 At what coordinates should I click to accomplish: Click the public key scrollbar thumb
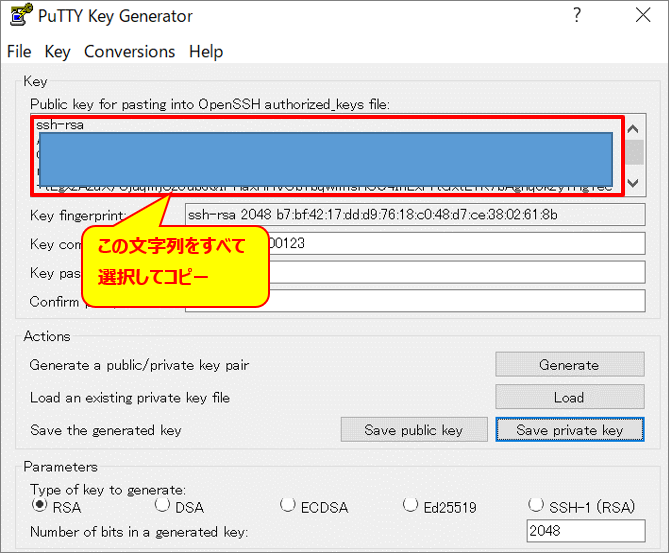pos(635,152)
